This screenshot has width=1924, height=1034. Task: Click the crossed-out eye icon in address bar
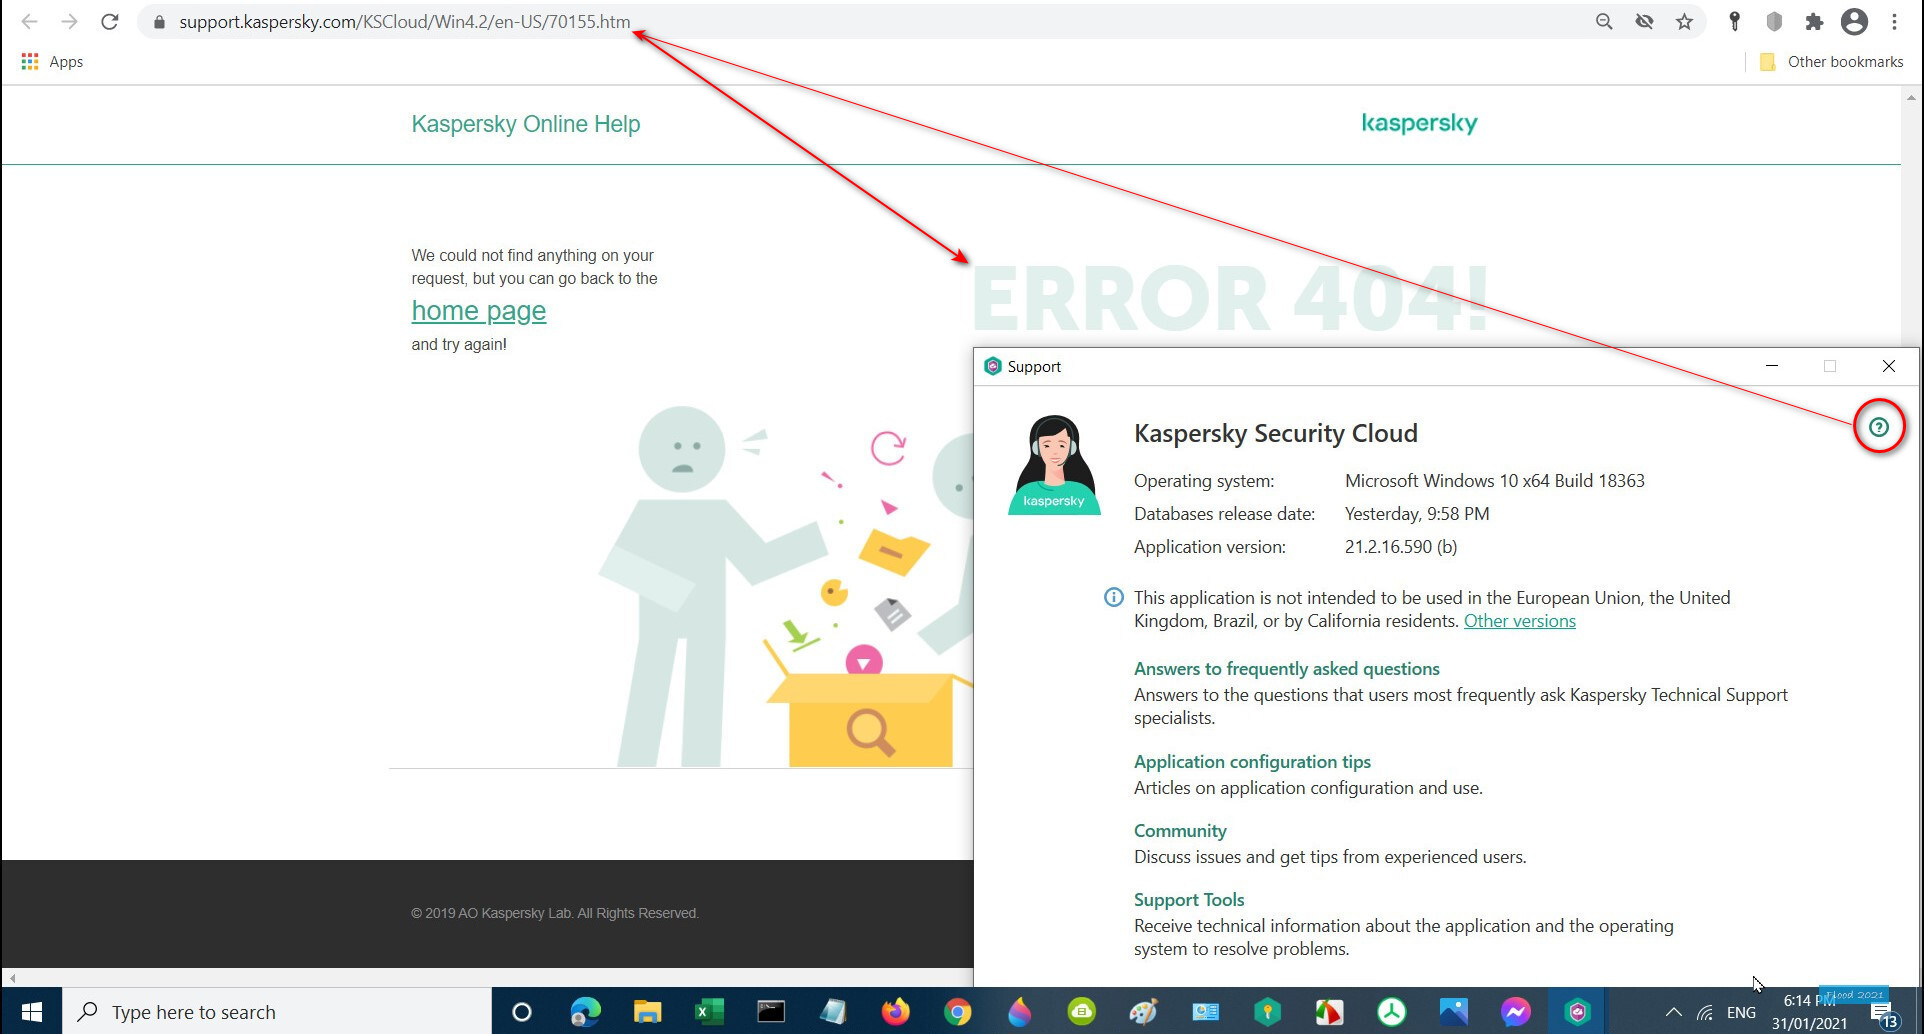[x=1644, y=21]
